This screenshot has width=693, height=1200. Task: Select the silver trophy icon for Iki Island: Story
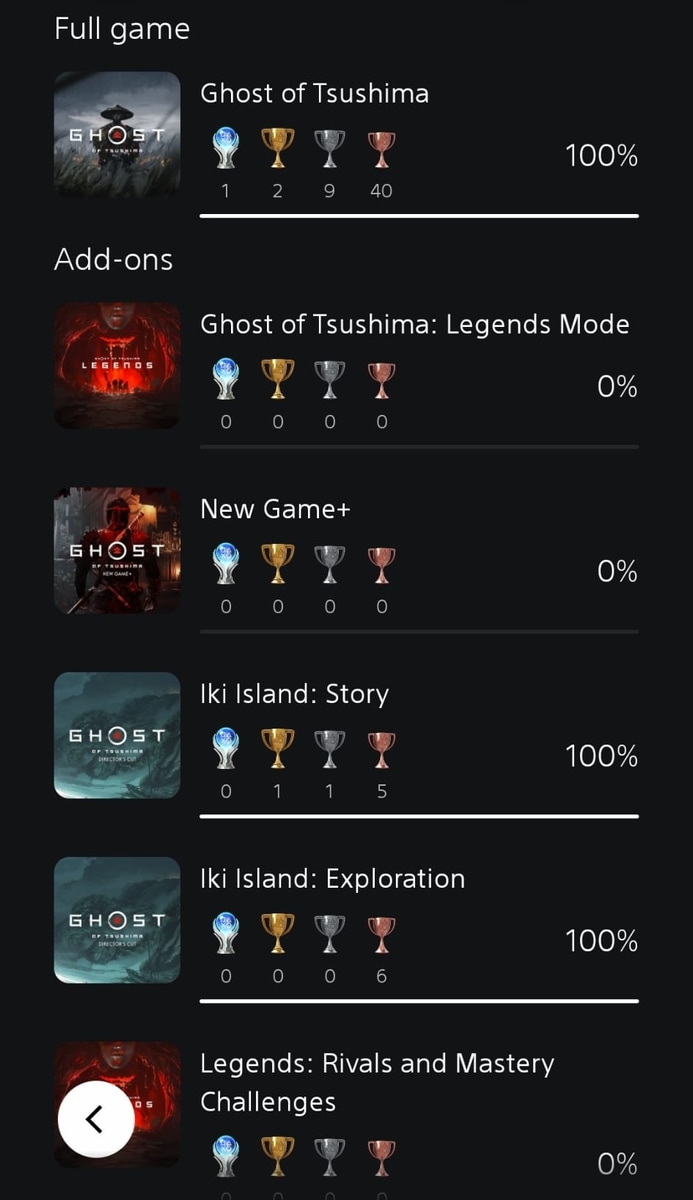329,745
